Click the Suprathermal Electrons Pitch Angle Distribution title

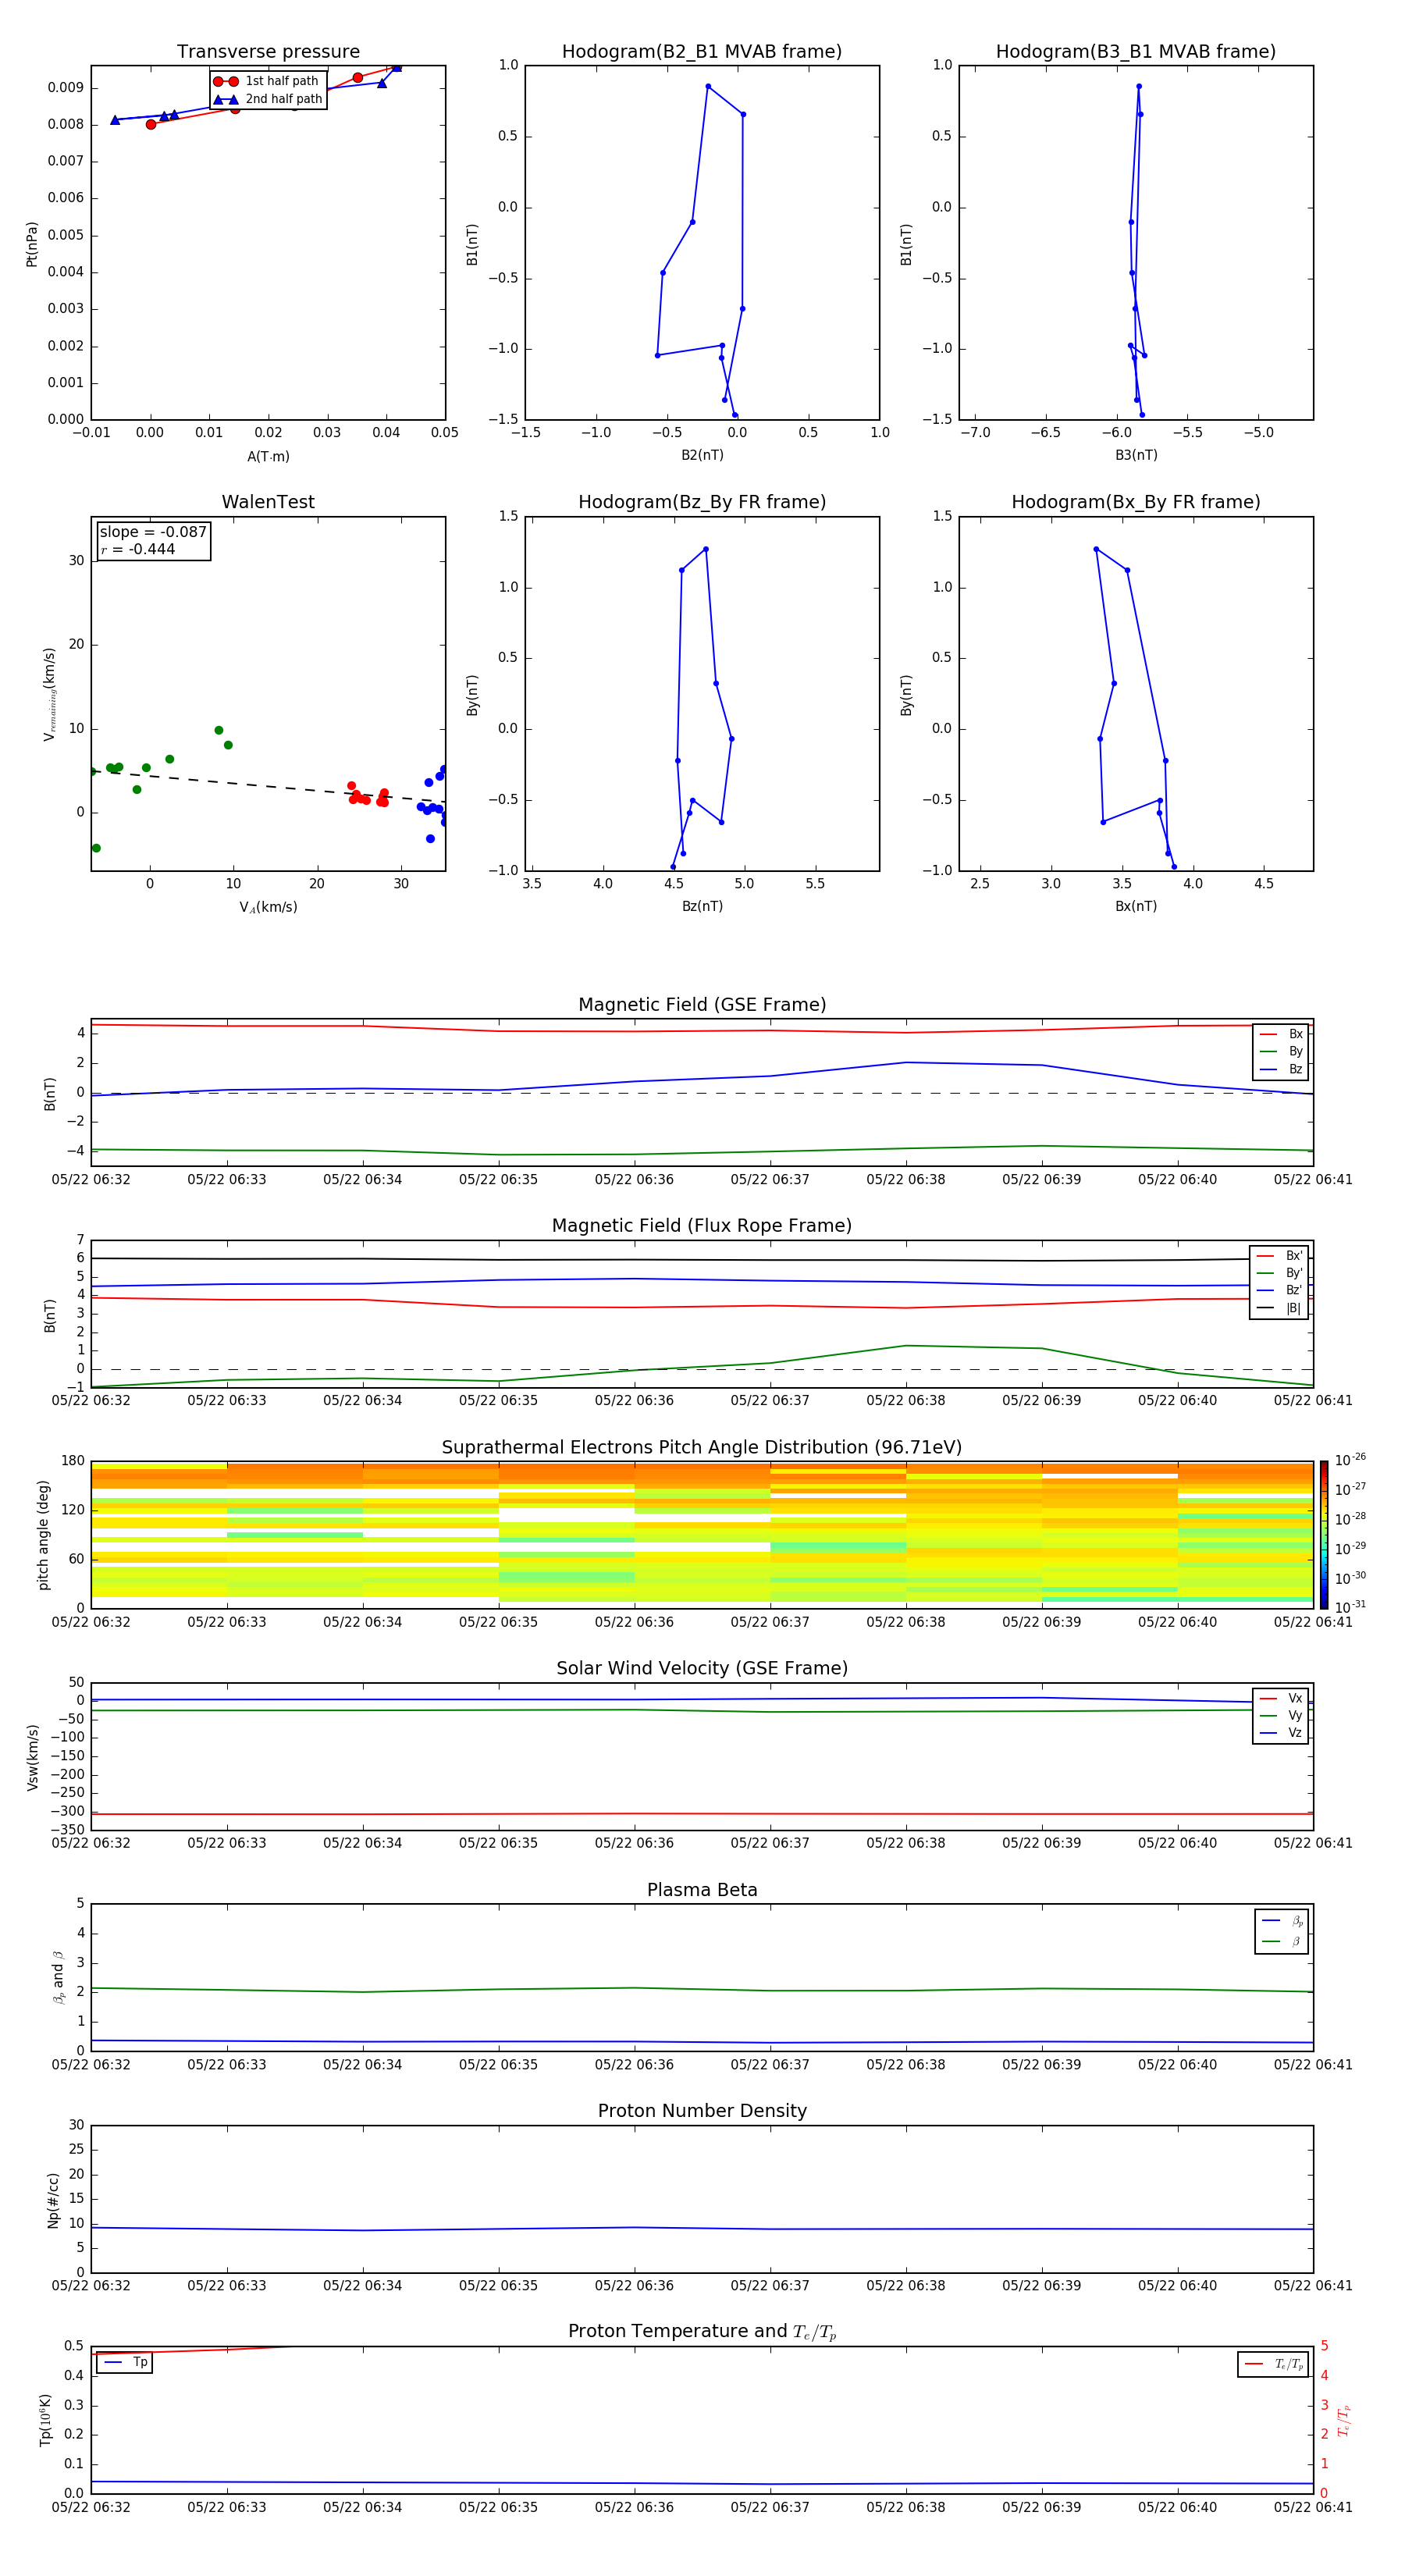coord(702,1448)
